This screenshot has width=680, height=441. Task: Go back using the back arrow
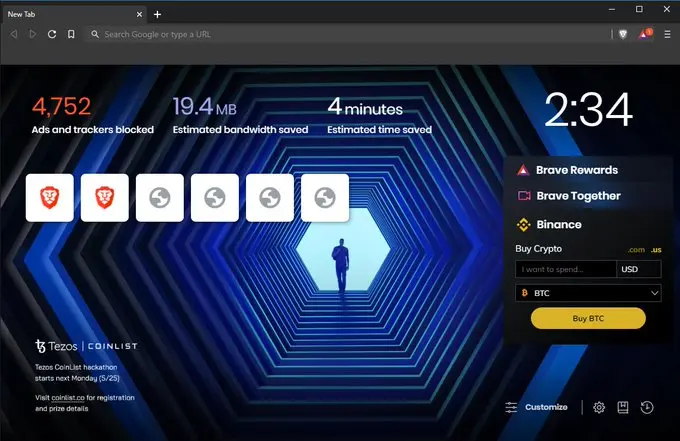tap(14, 34)
